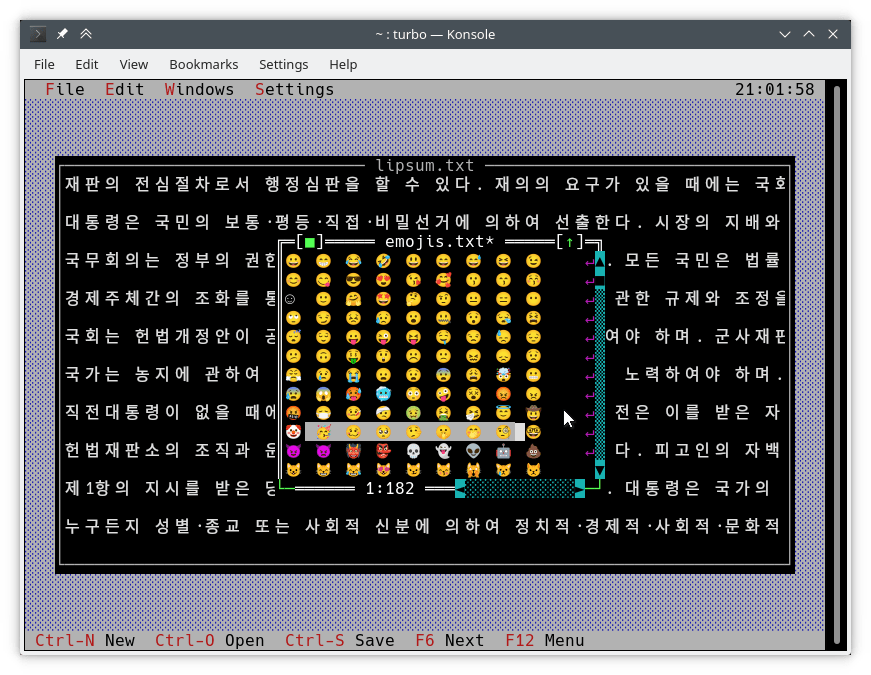Open the Konsole View menu
This screenshot has height=675, width=871.
click(133, 64)
